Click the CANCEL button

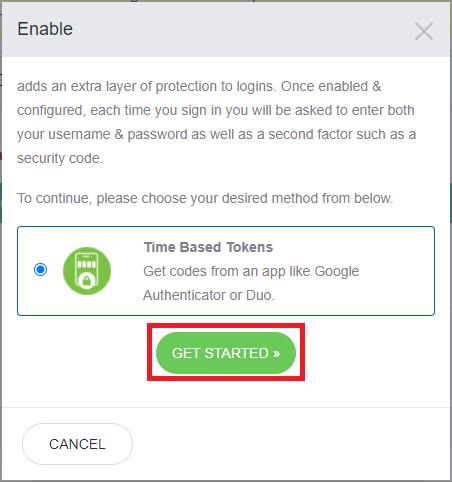point(77,444)
